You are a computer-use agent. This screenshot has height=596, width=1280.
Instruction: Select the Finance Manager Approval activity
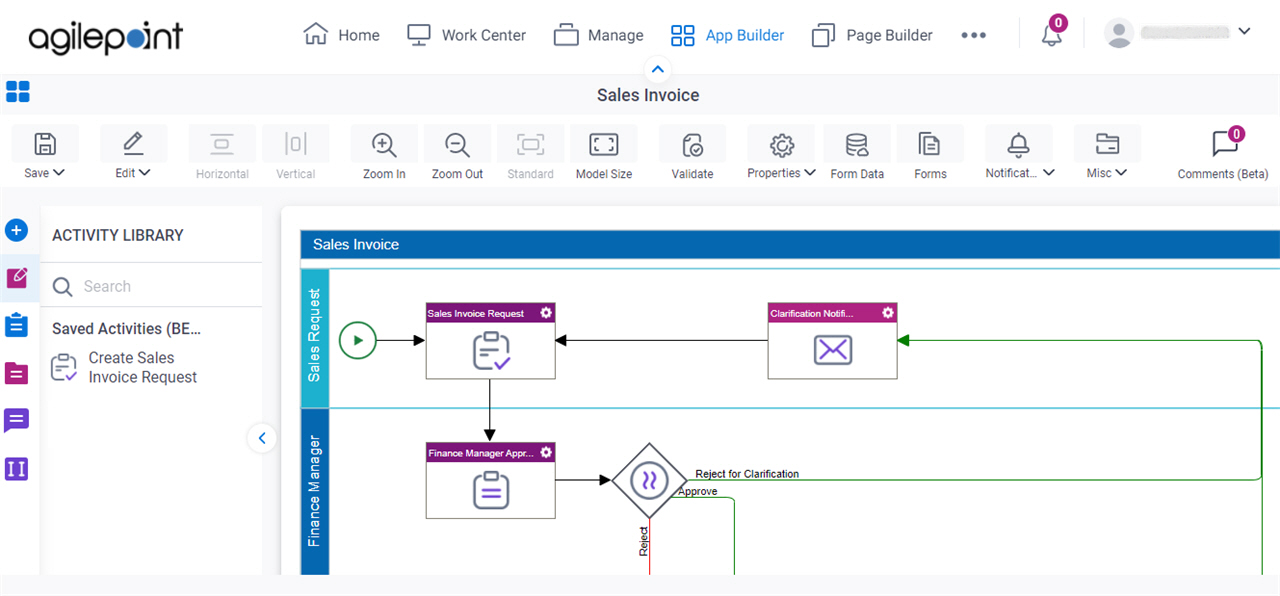[490, 480]
